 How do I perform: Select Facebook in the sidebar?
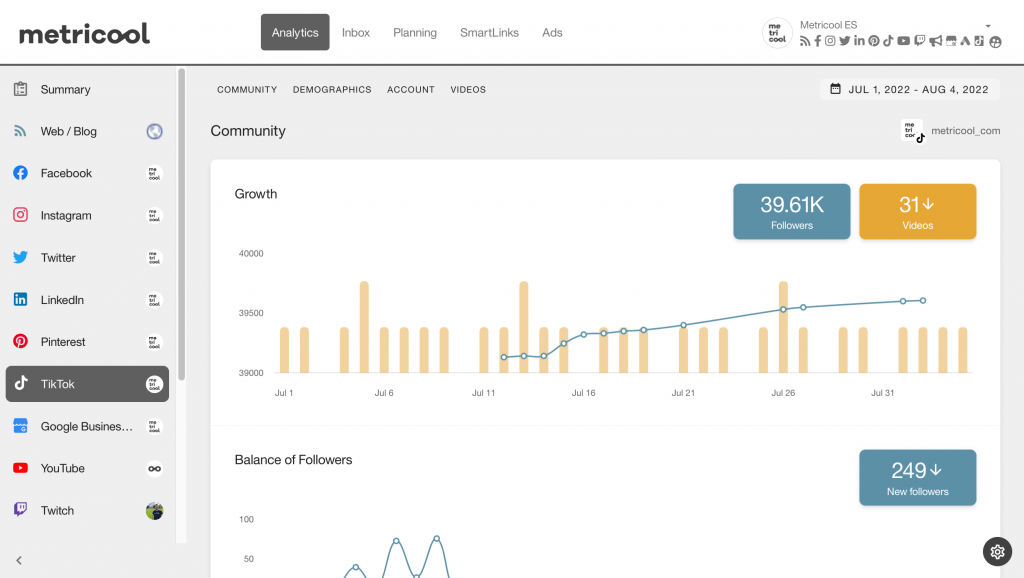point(88,173)
